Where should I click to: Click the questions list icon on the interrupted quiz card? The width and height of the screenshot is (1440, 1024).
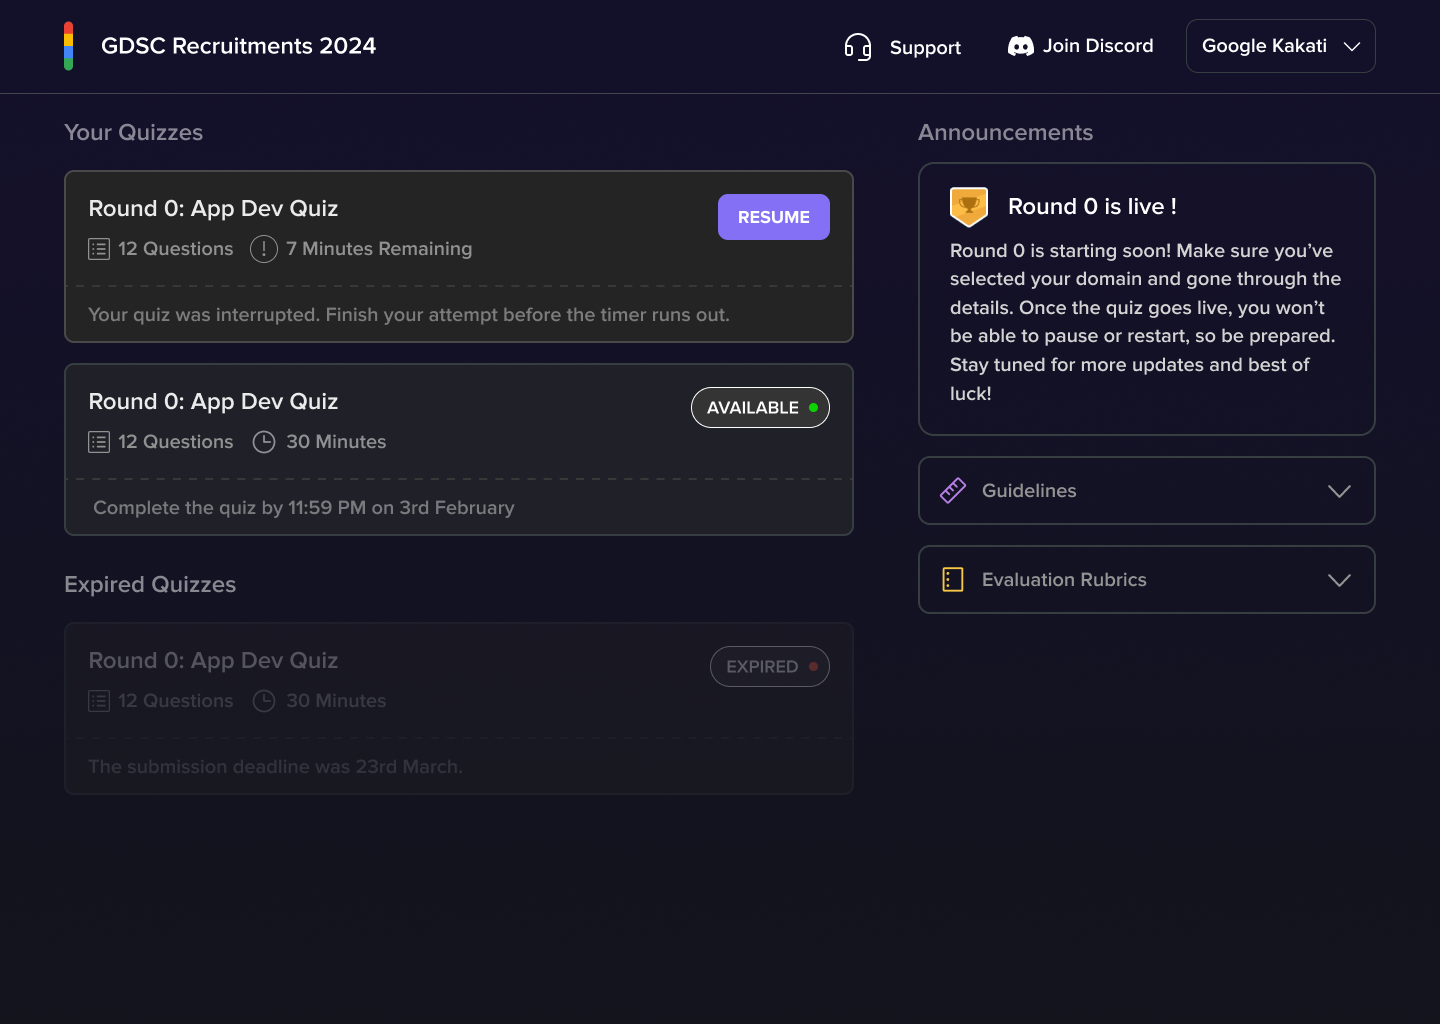tap(99, 249)
